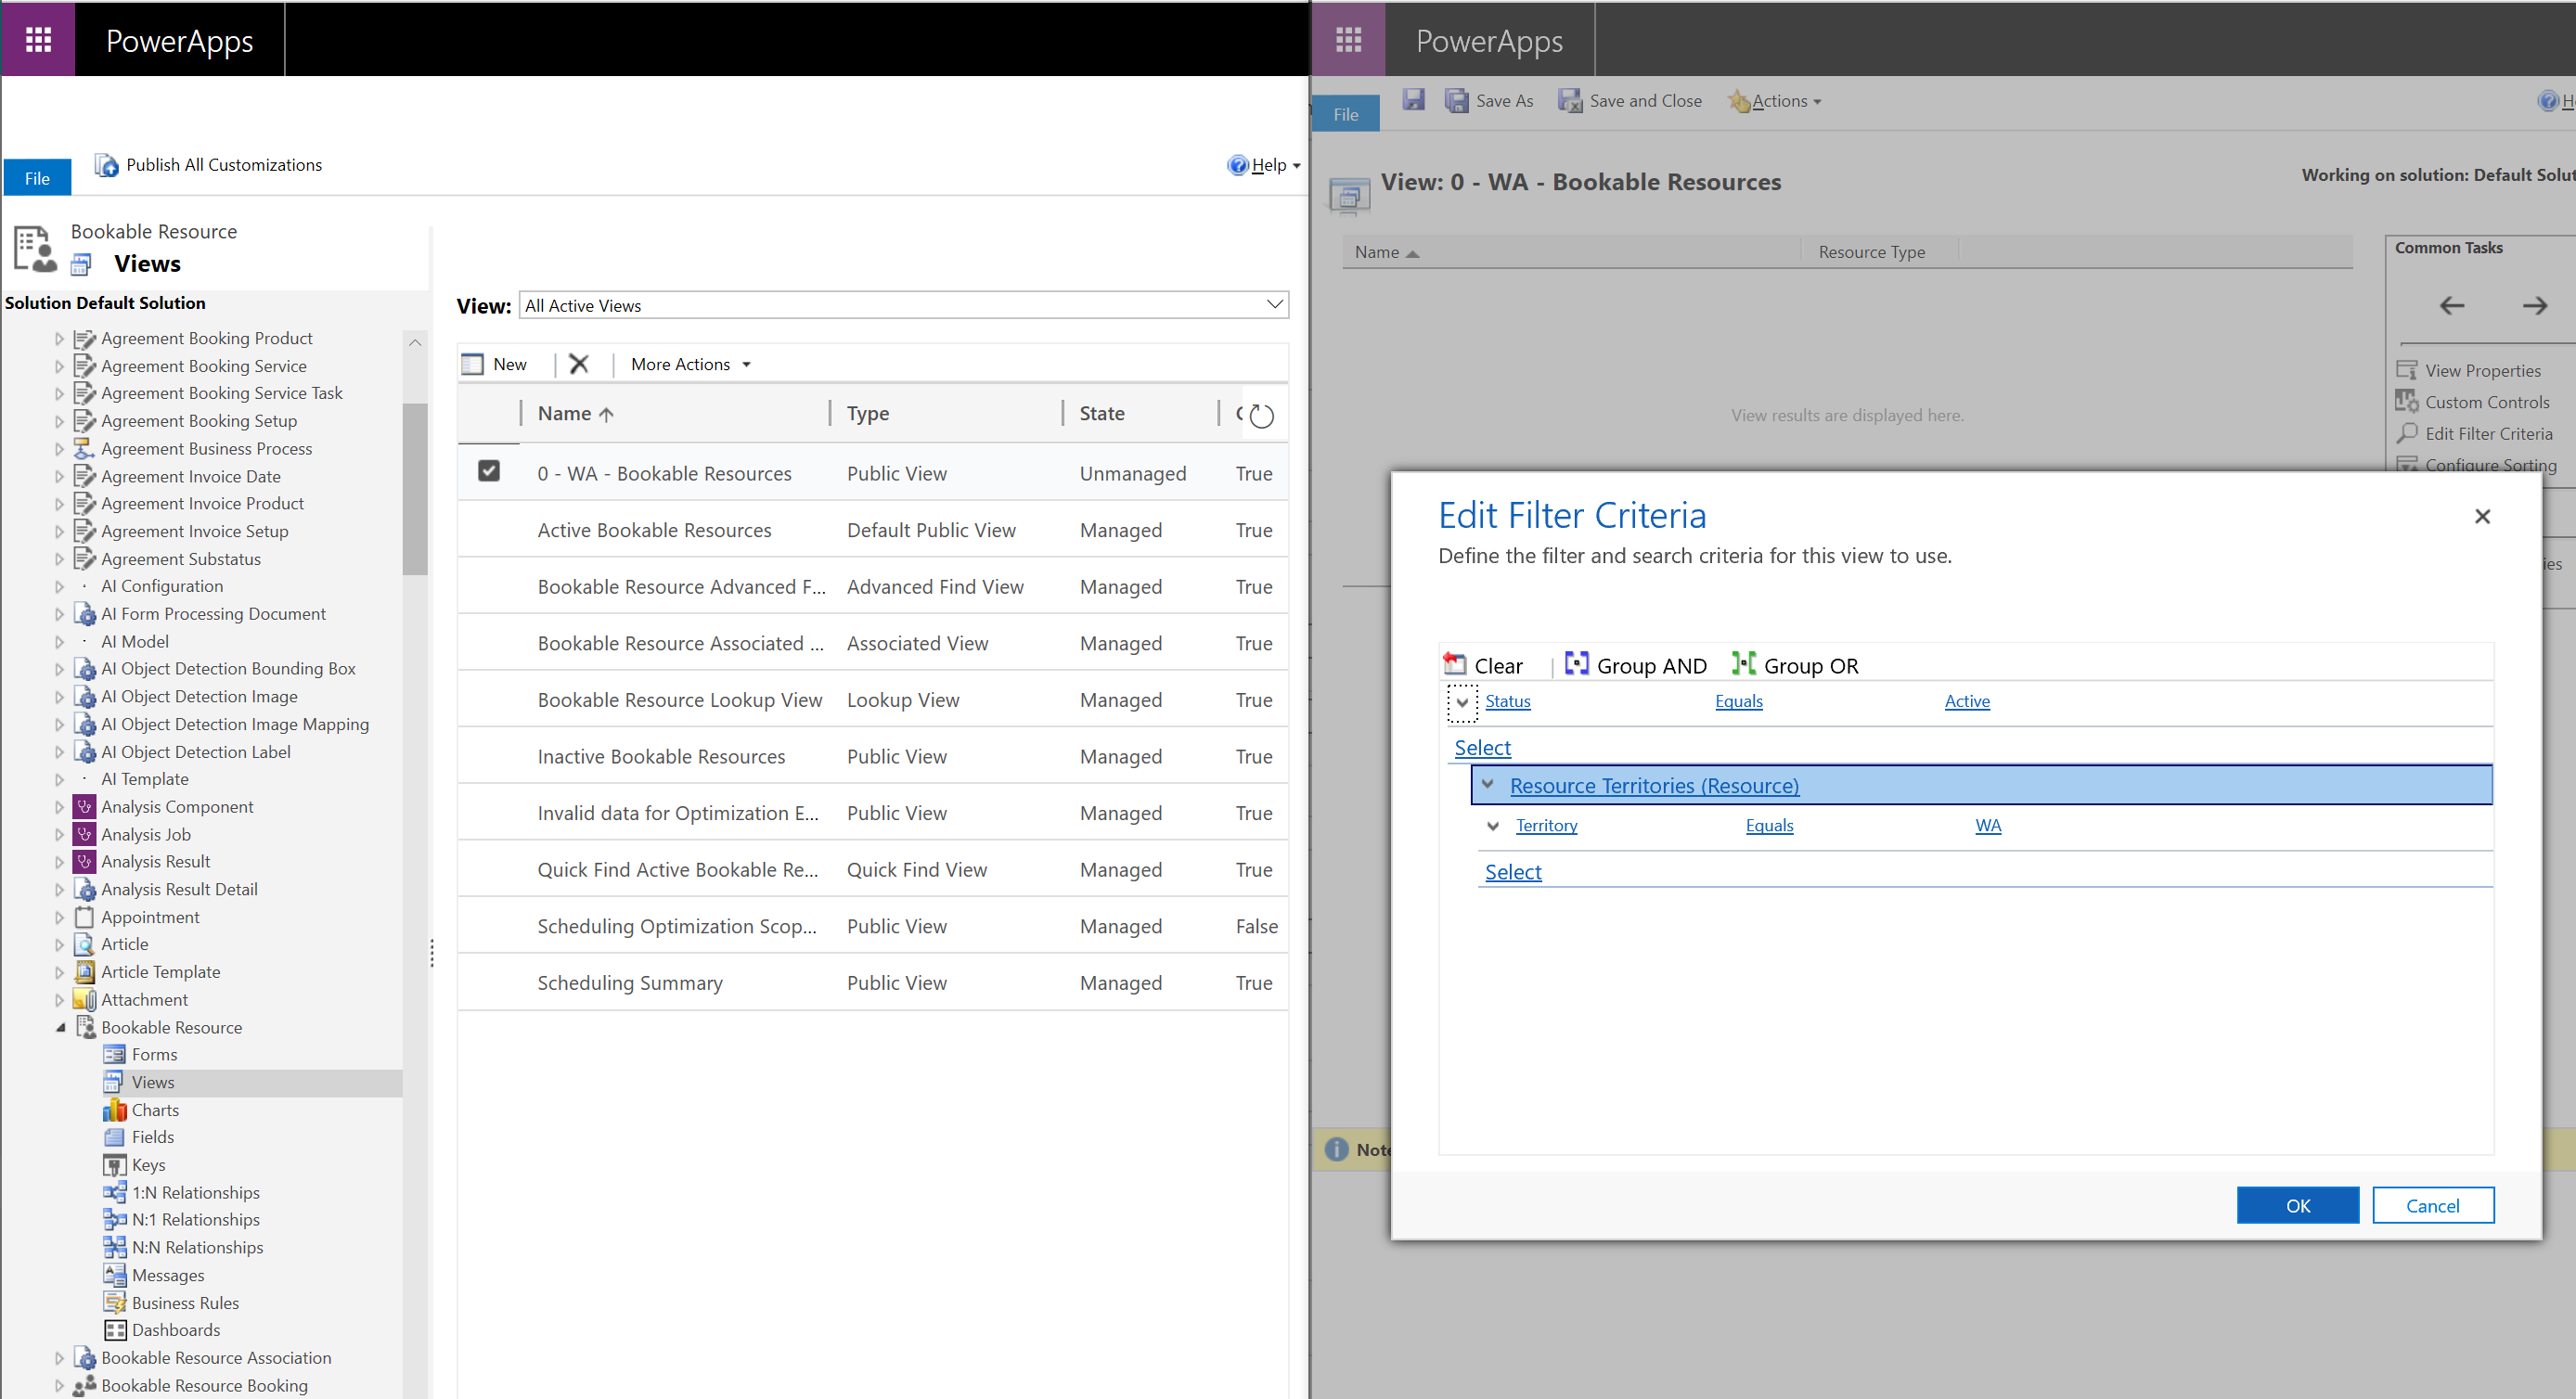Click the Configure Sorting icon

pos(2407,465)
